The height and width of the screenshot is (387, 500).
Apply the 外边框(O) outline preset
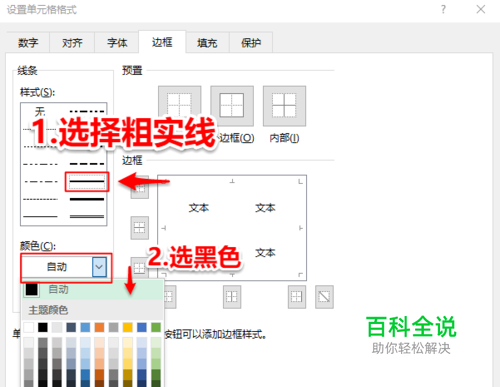click(x=232, y=106)
